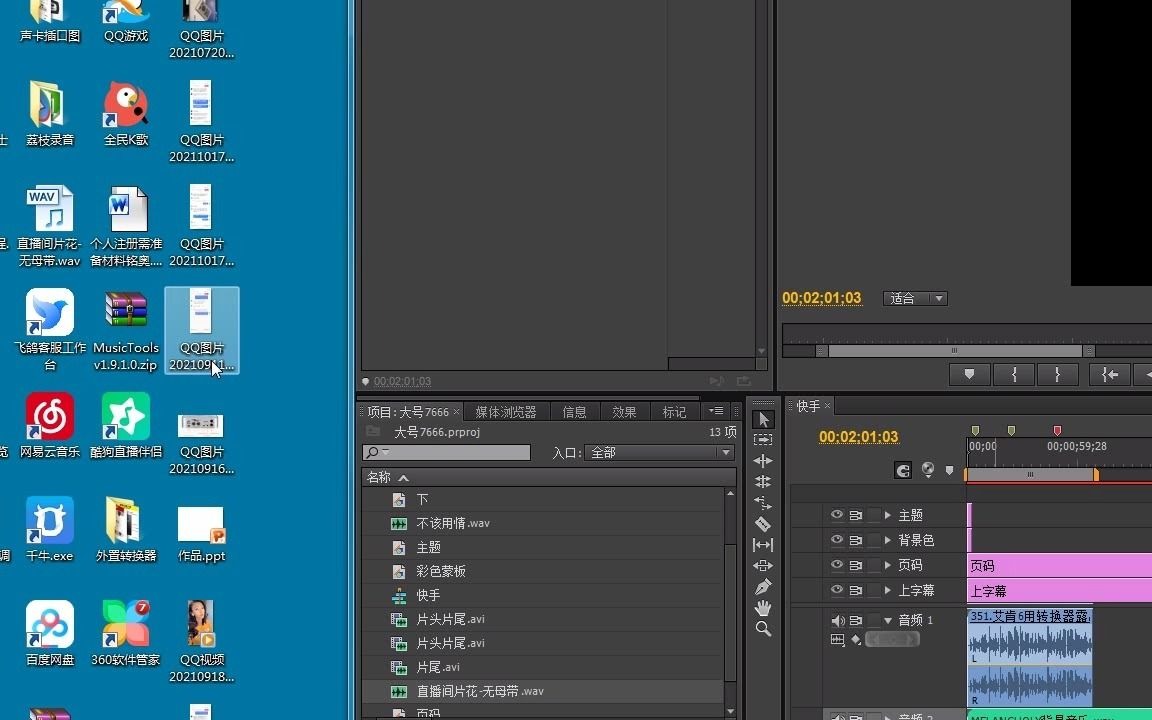Open the 适合 zoom level dropdown
The height and width of the screenshot is (720, 1152).
pos(913,298)
